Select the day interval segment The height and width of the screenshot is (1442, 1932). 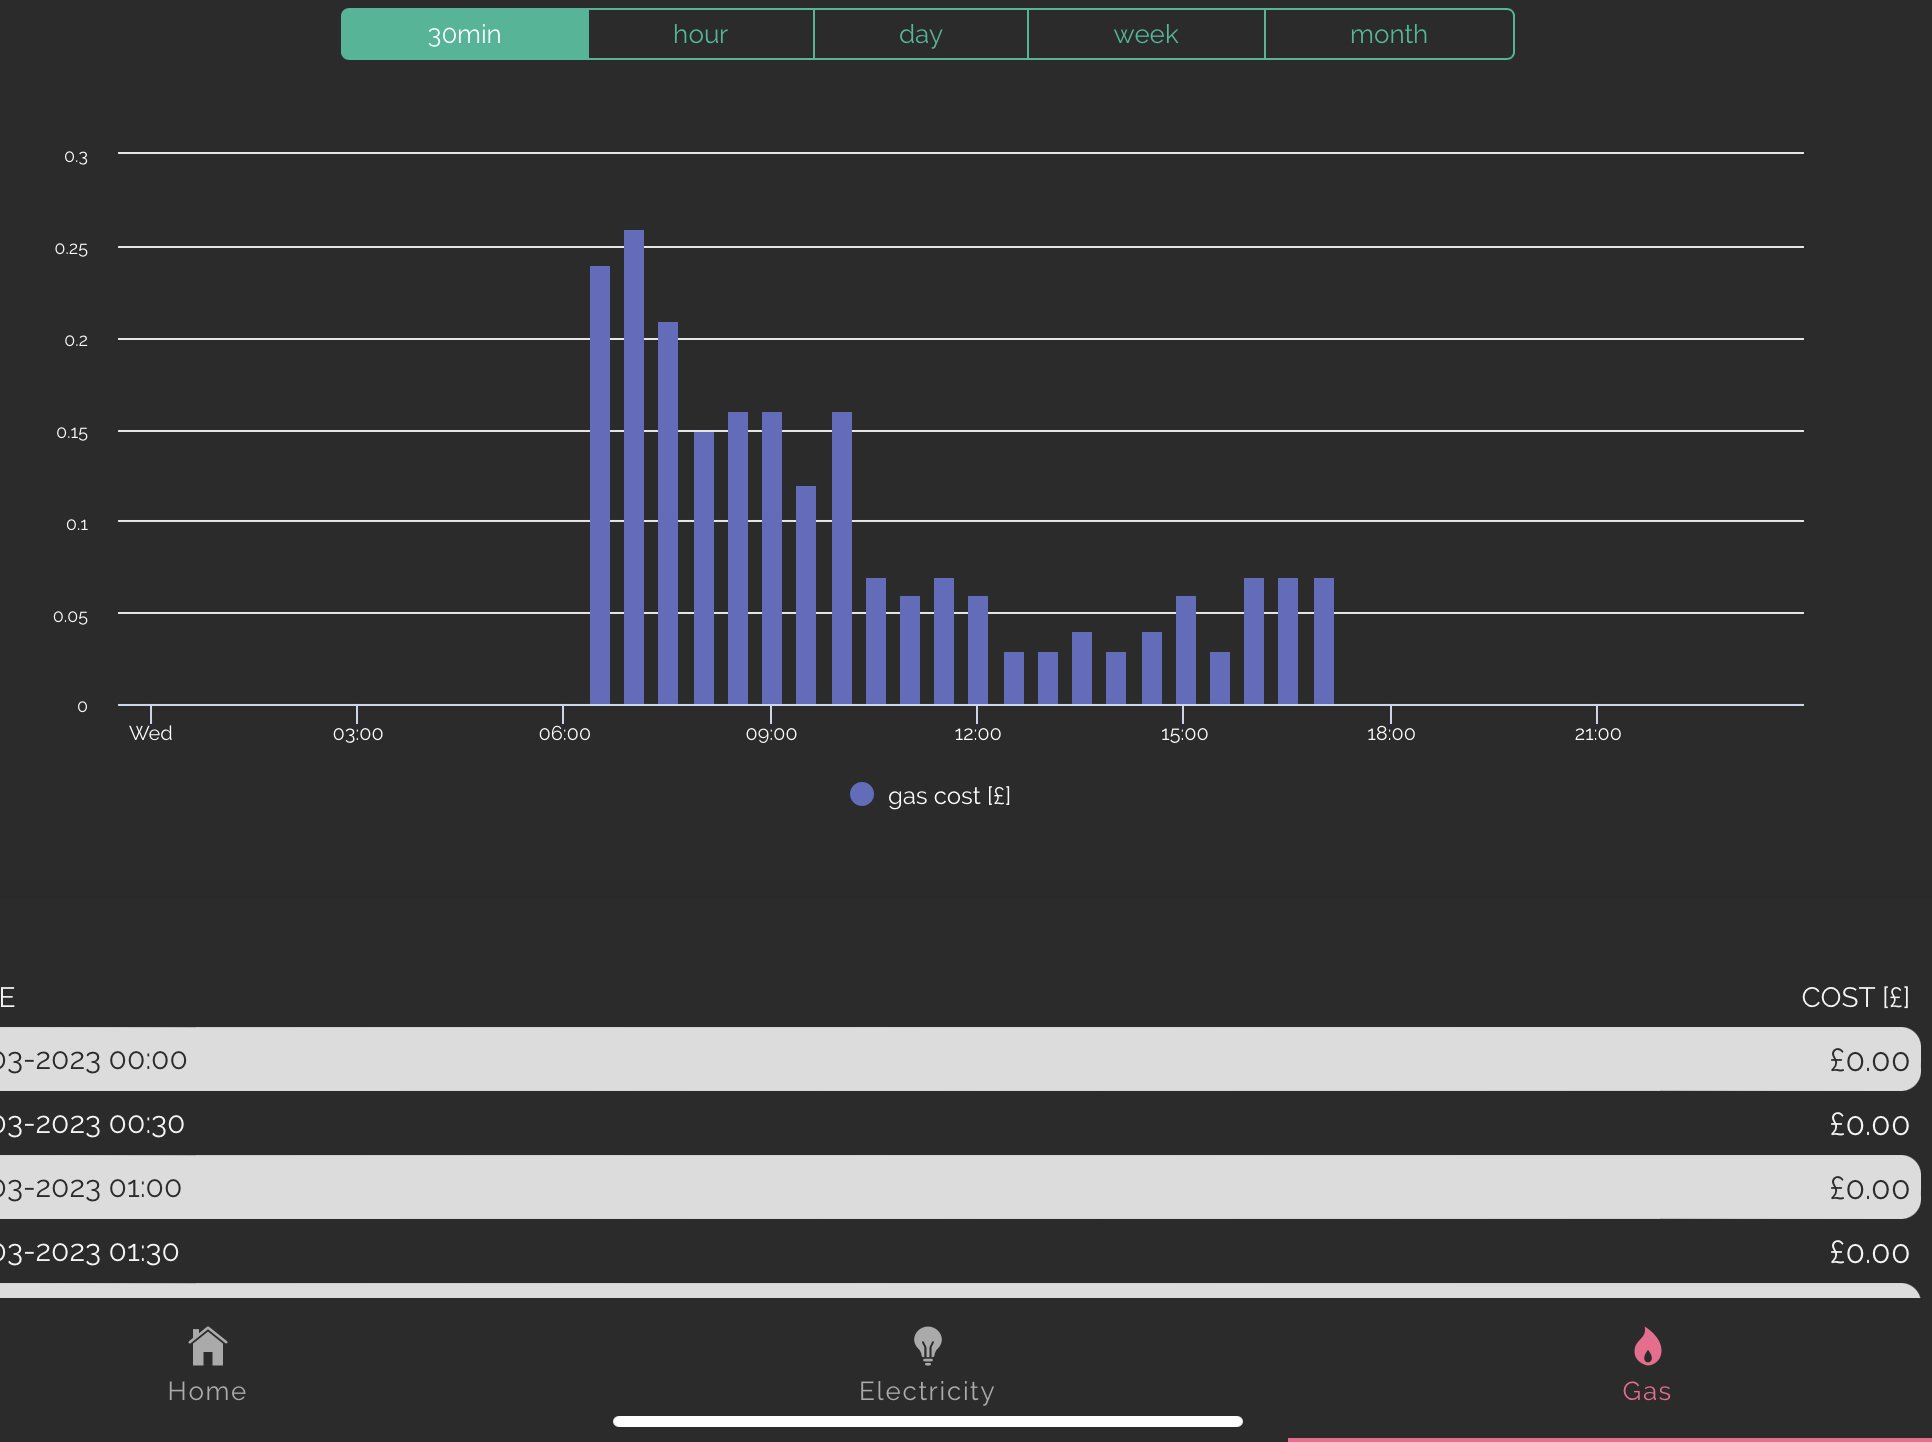click(920, 35)
